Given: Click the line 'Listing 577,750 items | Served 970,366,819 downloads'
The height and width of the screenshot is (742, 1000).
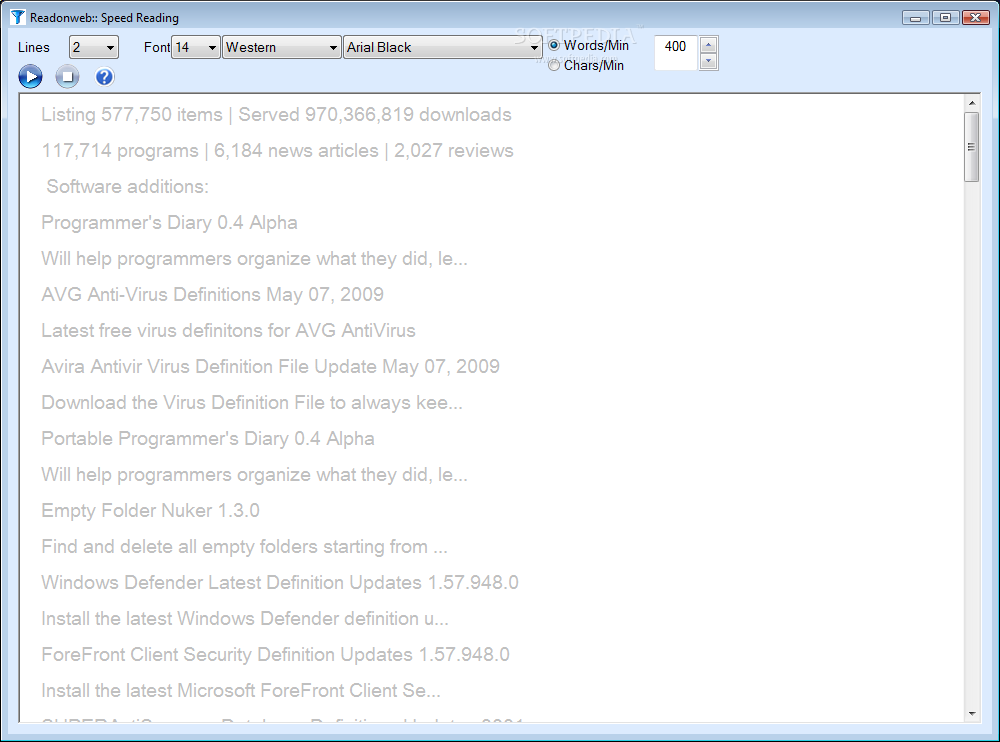Looking at the screenshot, I should pos(276,115).
